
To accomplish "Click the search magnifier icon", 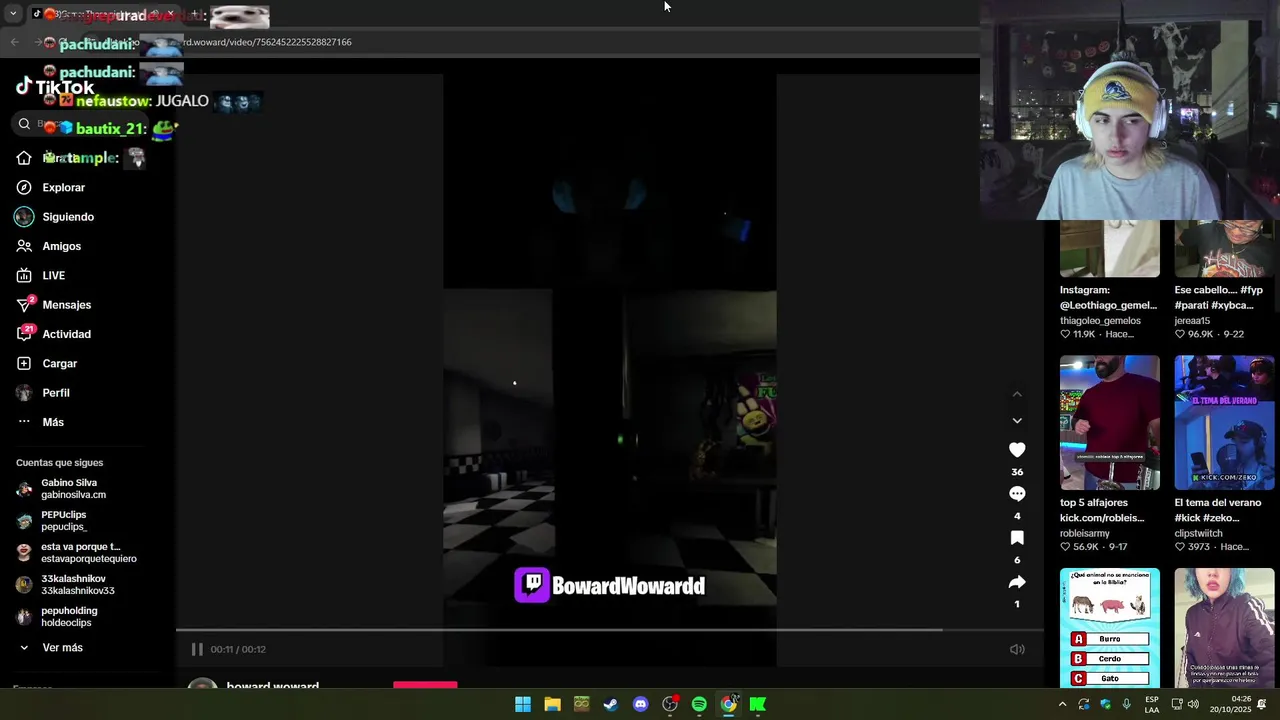I will (x=24, y=124).
